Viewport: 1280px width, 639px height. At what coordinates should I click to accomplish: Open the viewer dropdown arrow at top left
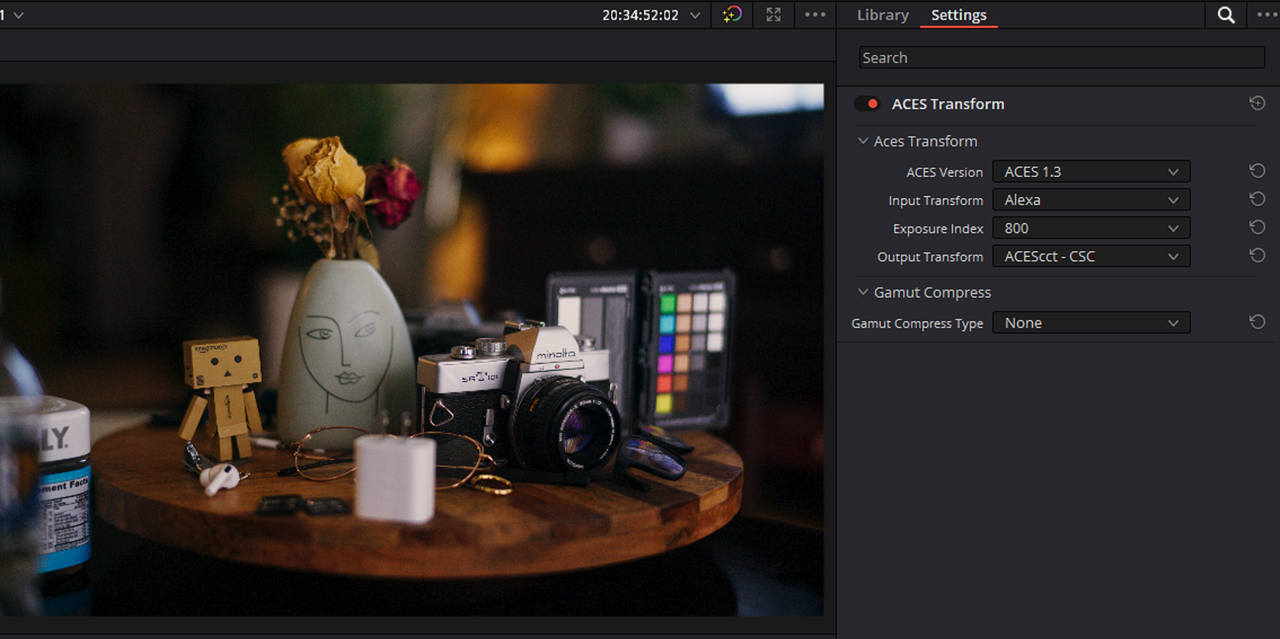[19, 16]
